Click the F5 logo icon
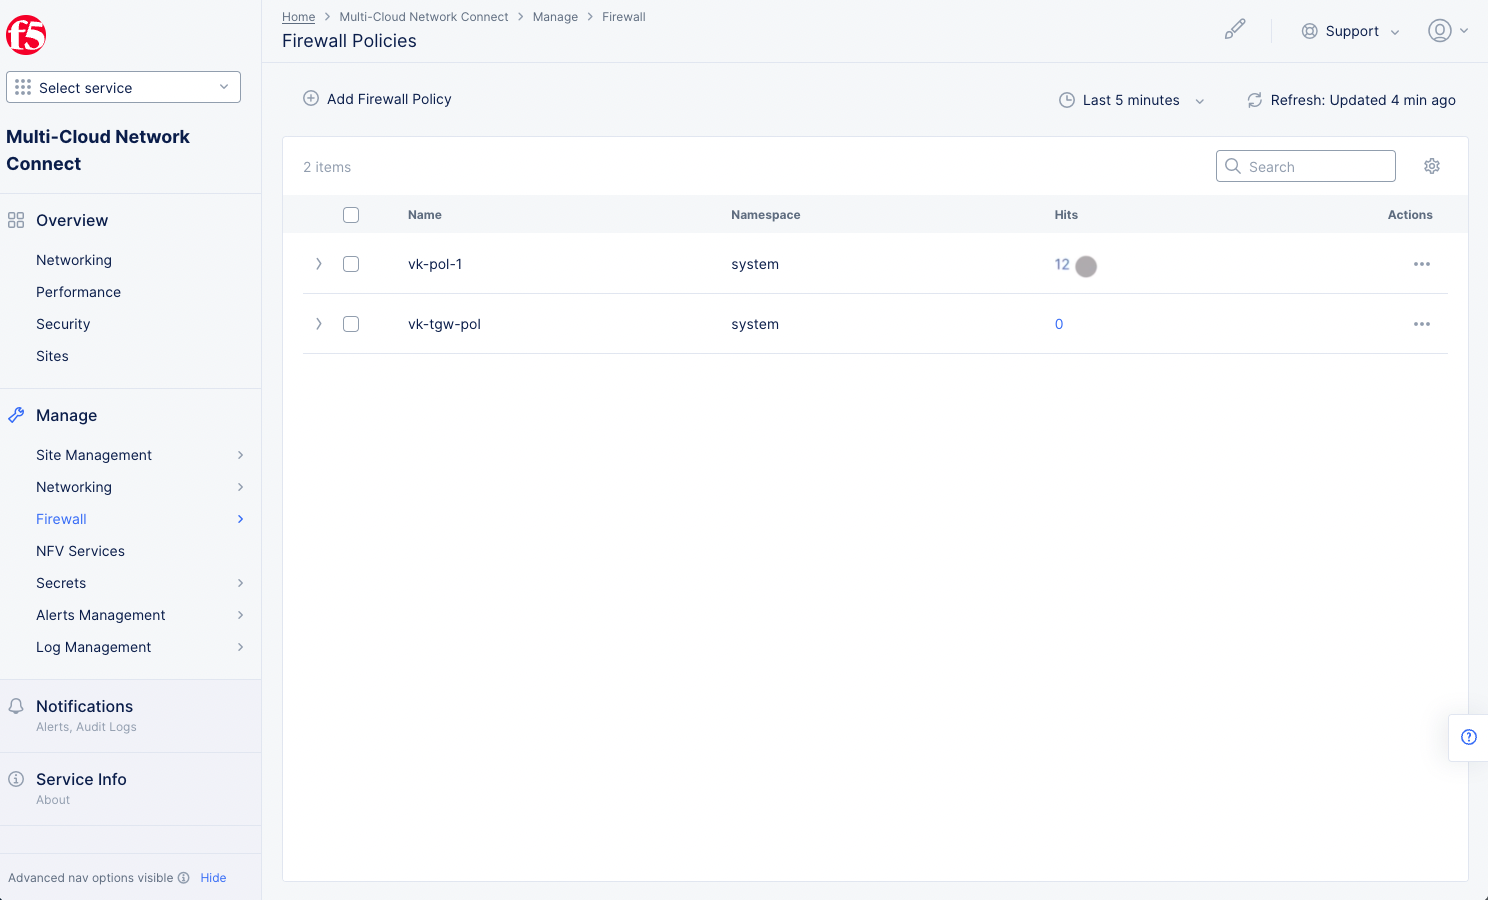 (26, 35)
